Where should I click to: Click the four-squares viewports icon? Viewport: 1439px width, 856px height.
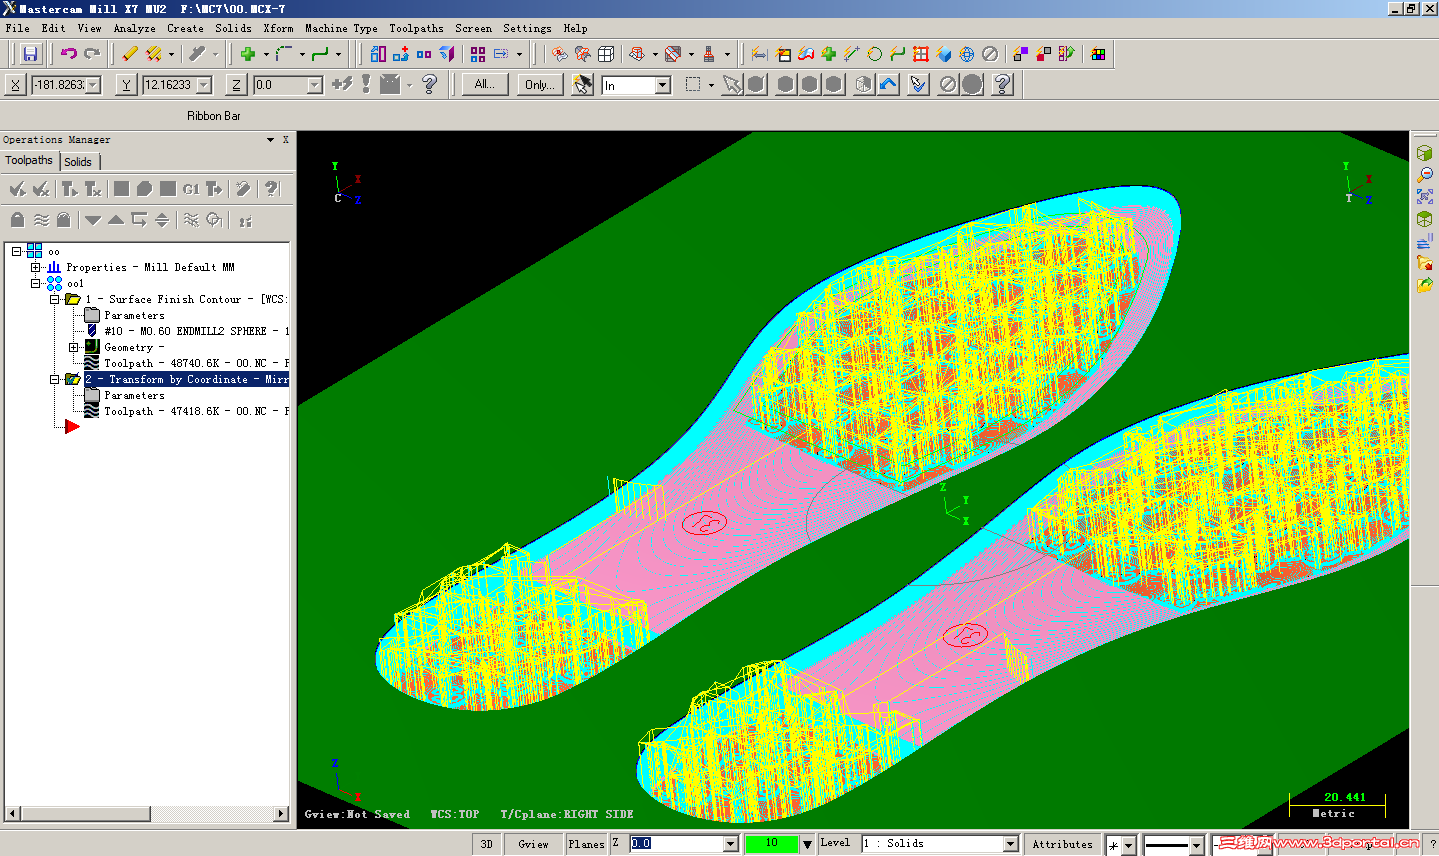[x=478, y=54]
